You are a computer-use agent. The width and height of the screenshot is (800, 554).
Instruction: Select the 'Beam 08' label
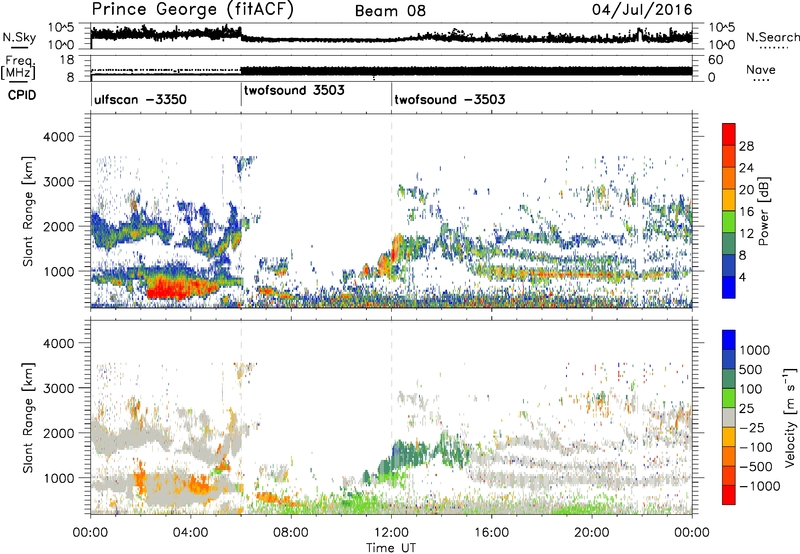[x=390, y=11]
